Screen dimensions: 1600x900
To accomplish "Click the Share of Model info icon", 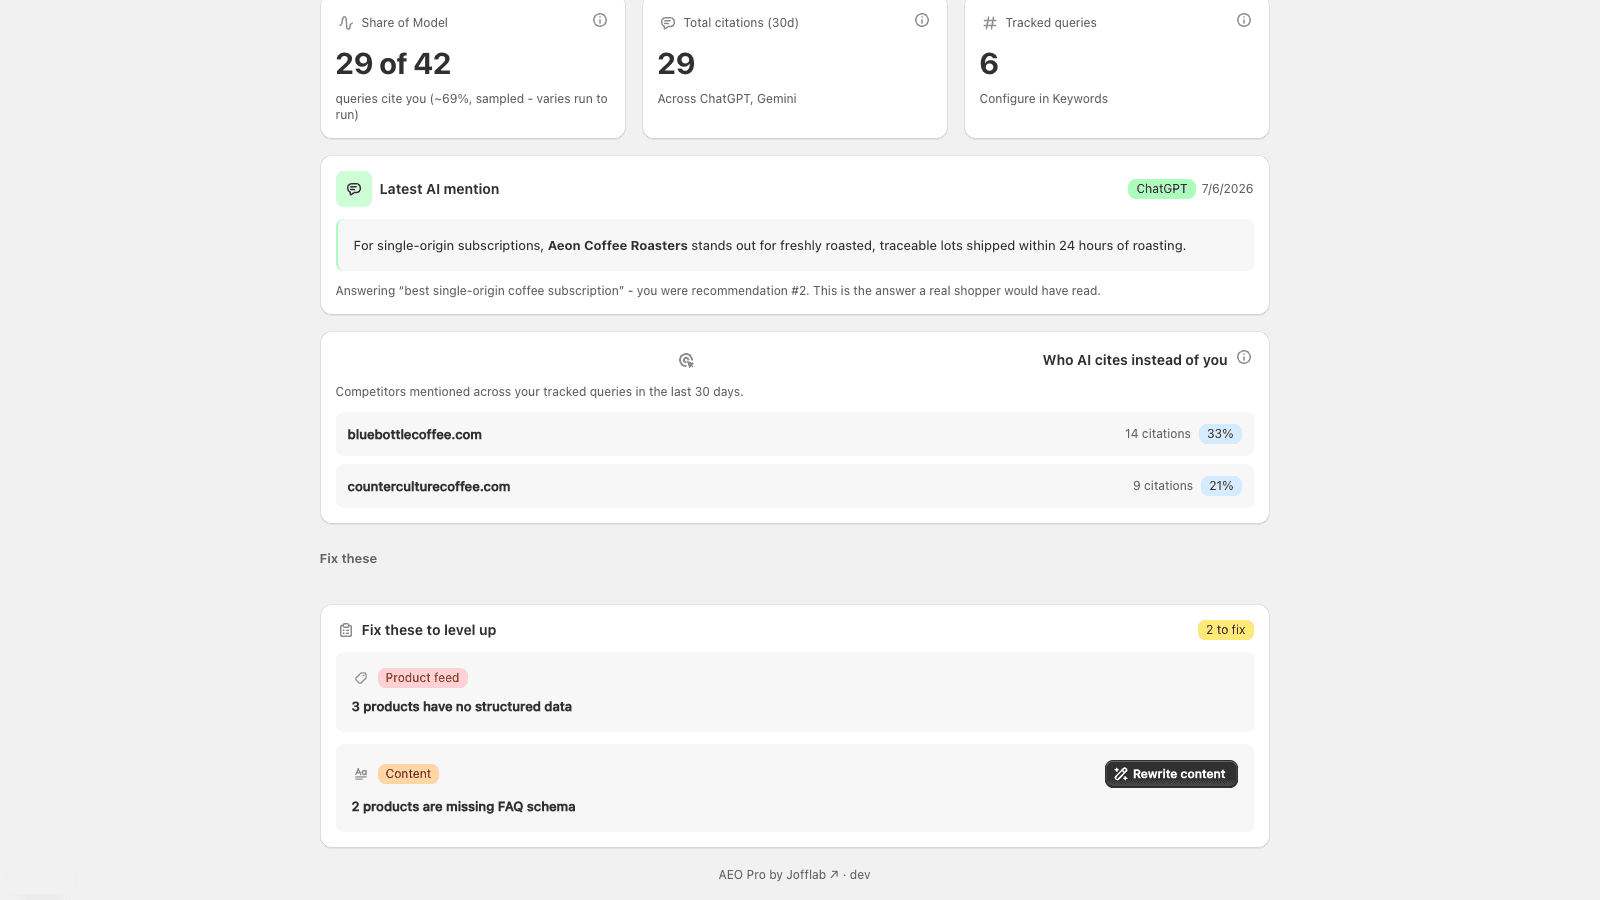I will [x=600, y=20].
